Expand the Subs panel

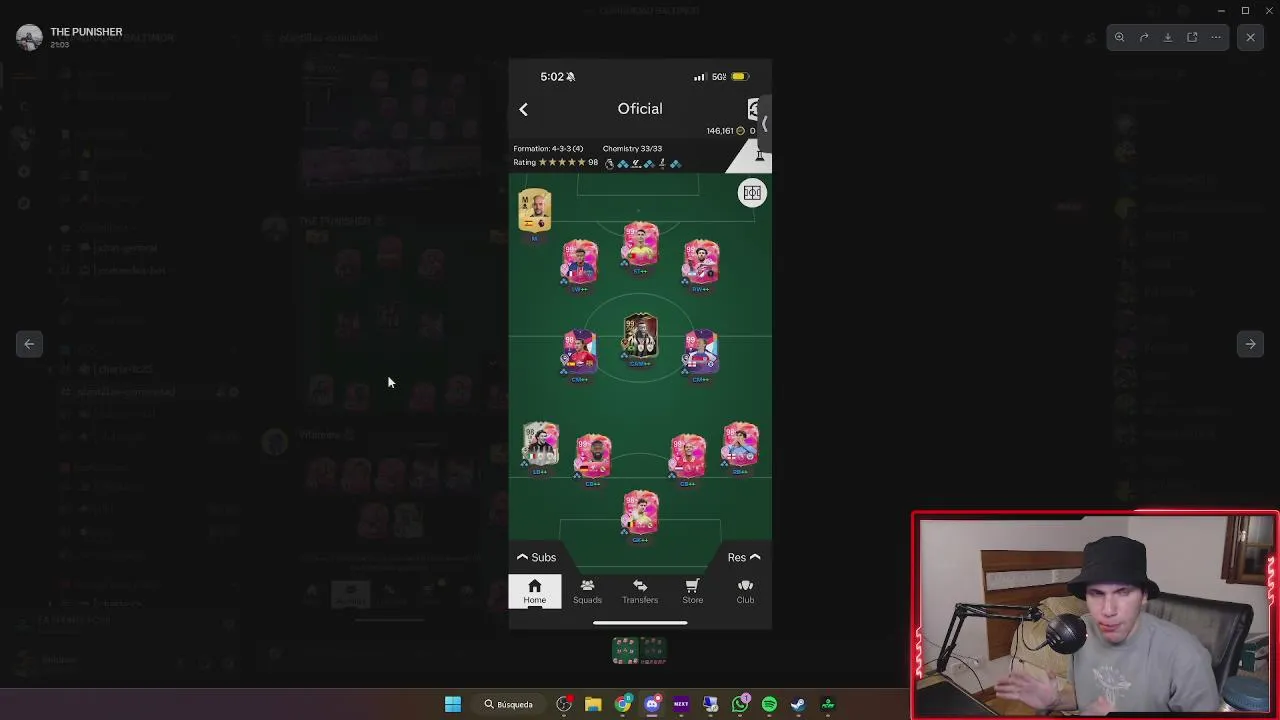click(536, 557)
